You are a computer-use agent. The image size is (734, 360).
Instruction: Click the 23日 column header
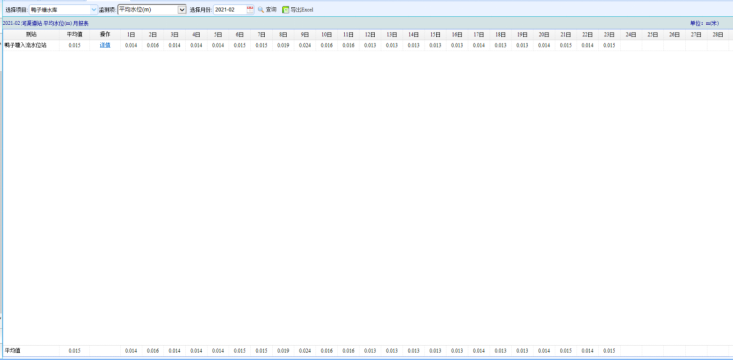pyautogui.click(x=609, y=35)
